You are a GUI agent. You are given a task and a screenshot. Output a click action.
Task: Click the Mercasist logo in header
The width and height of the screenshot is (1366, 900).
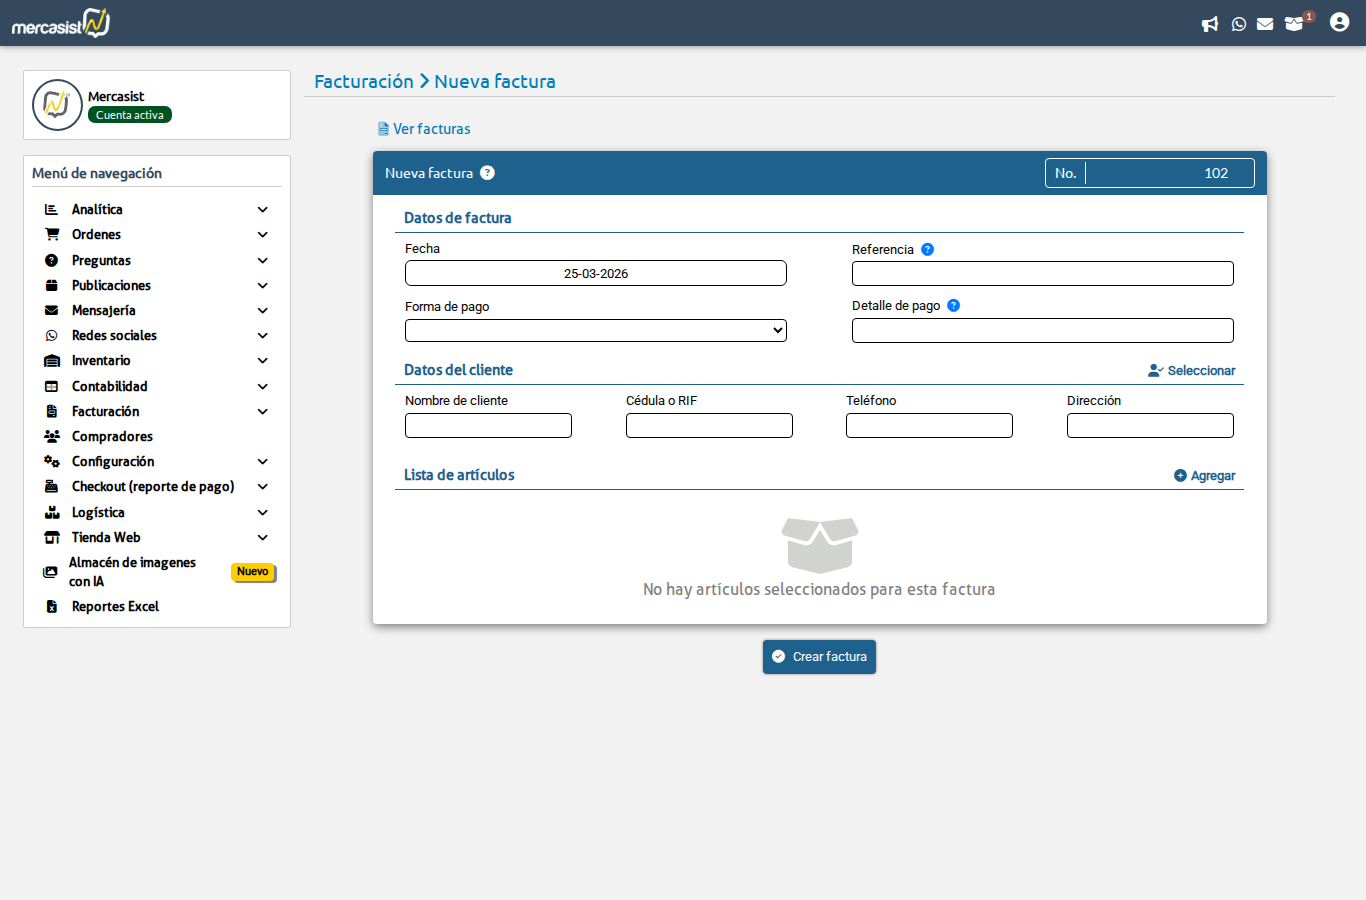click(61, 23)
